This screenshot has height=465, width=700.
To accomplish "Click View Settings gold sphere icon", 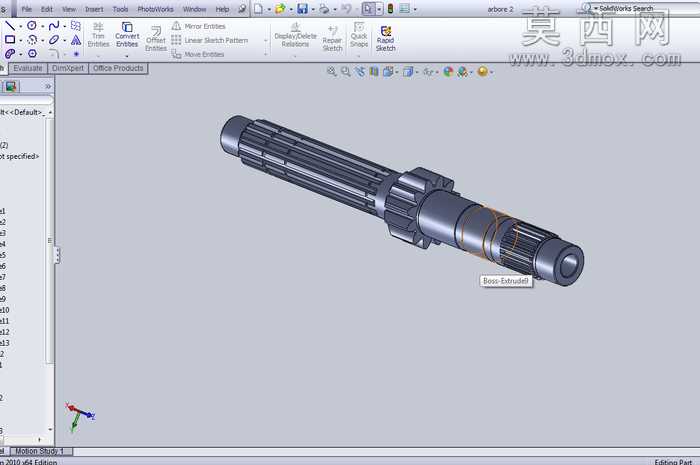I will [x=482, y=71].
